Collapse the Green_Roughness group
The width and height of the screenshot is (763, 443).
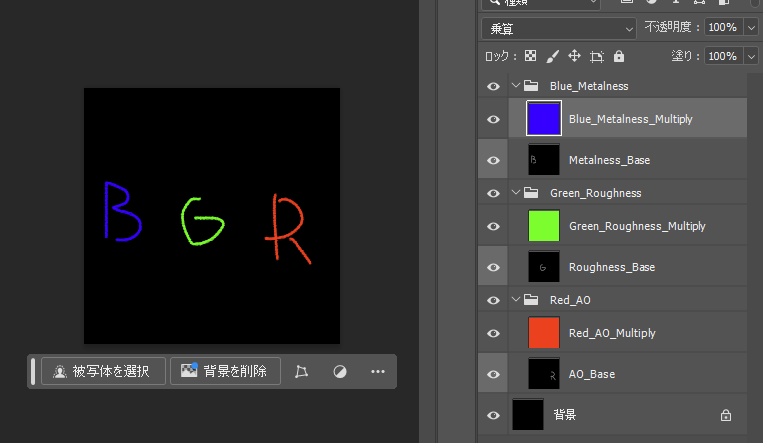tap(516, 193)
